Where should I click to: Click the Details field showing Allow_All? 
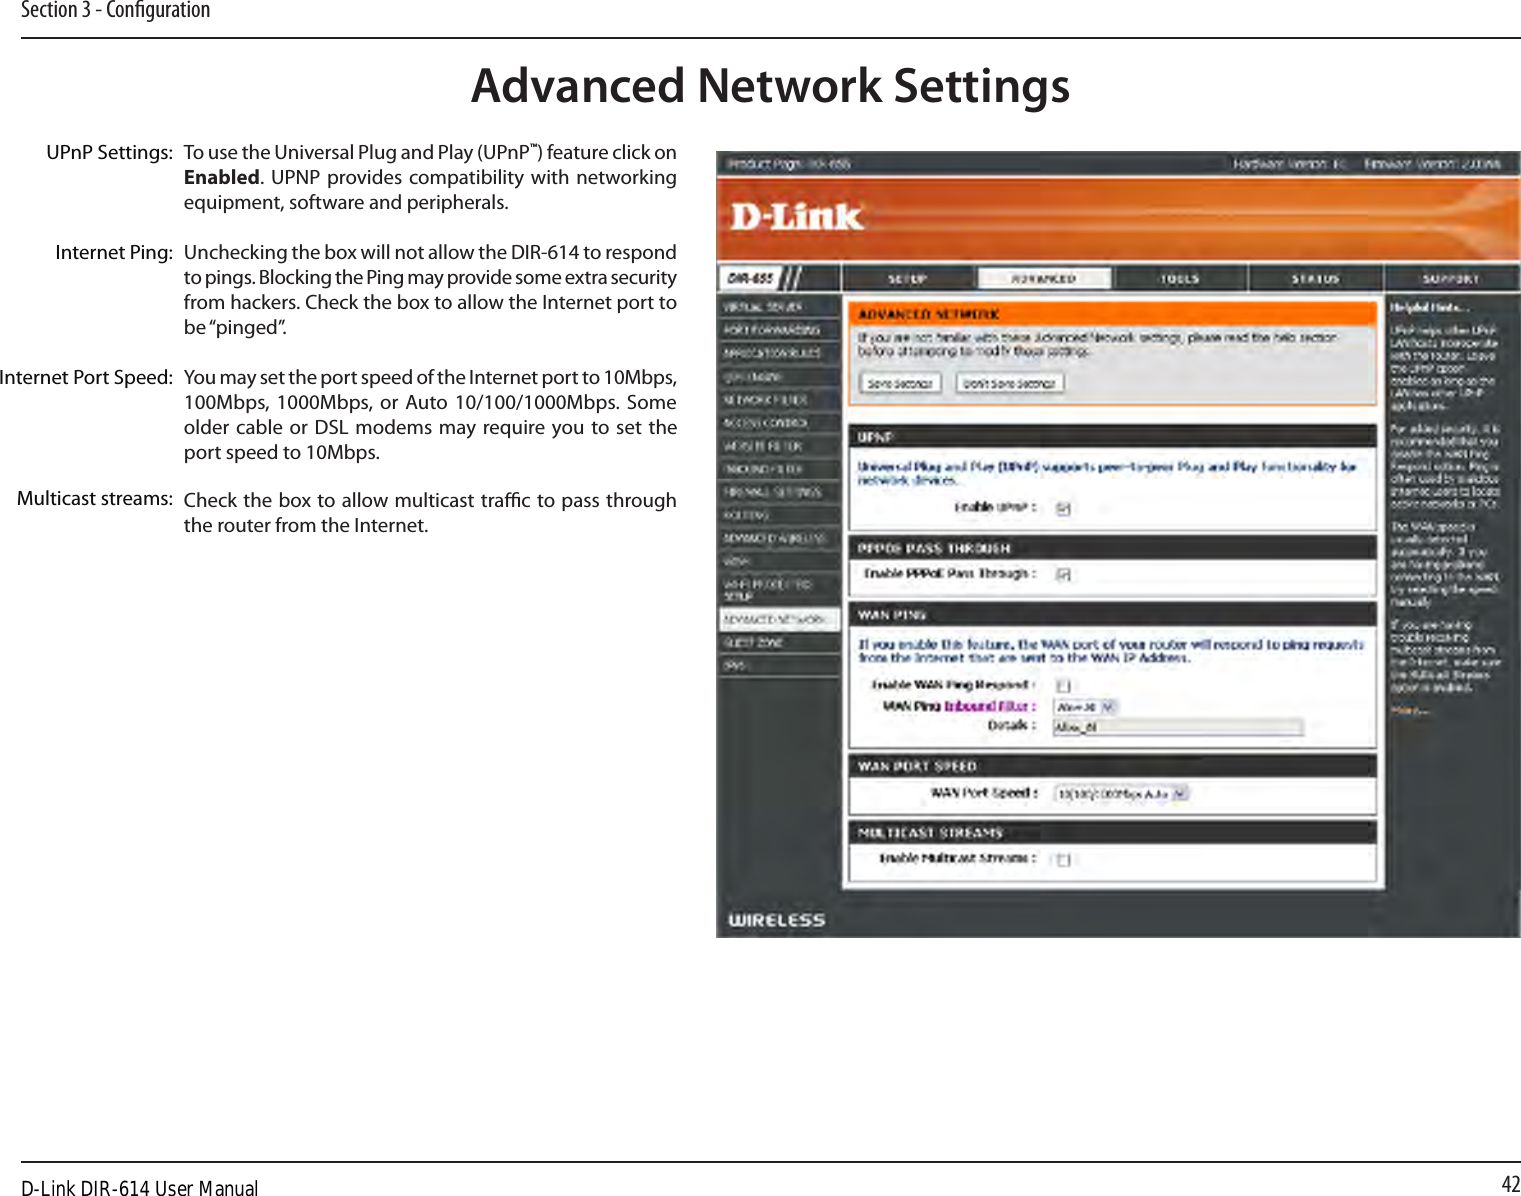(1178, 728)
